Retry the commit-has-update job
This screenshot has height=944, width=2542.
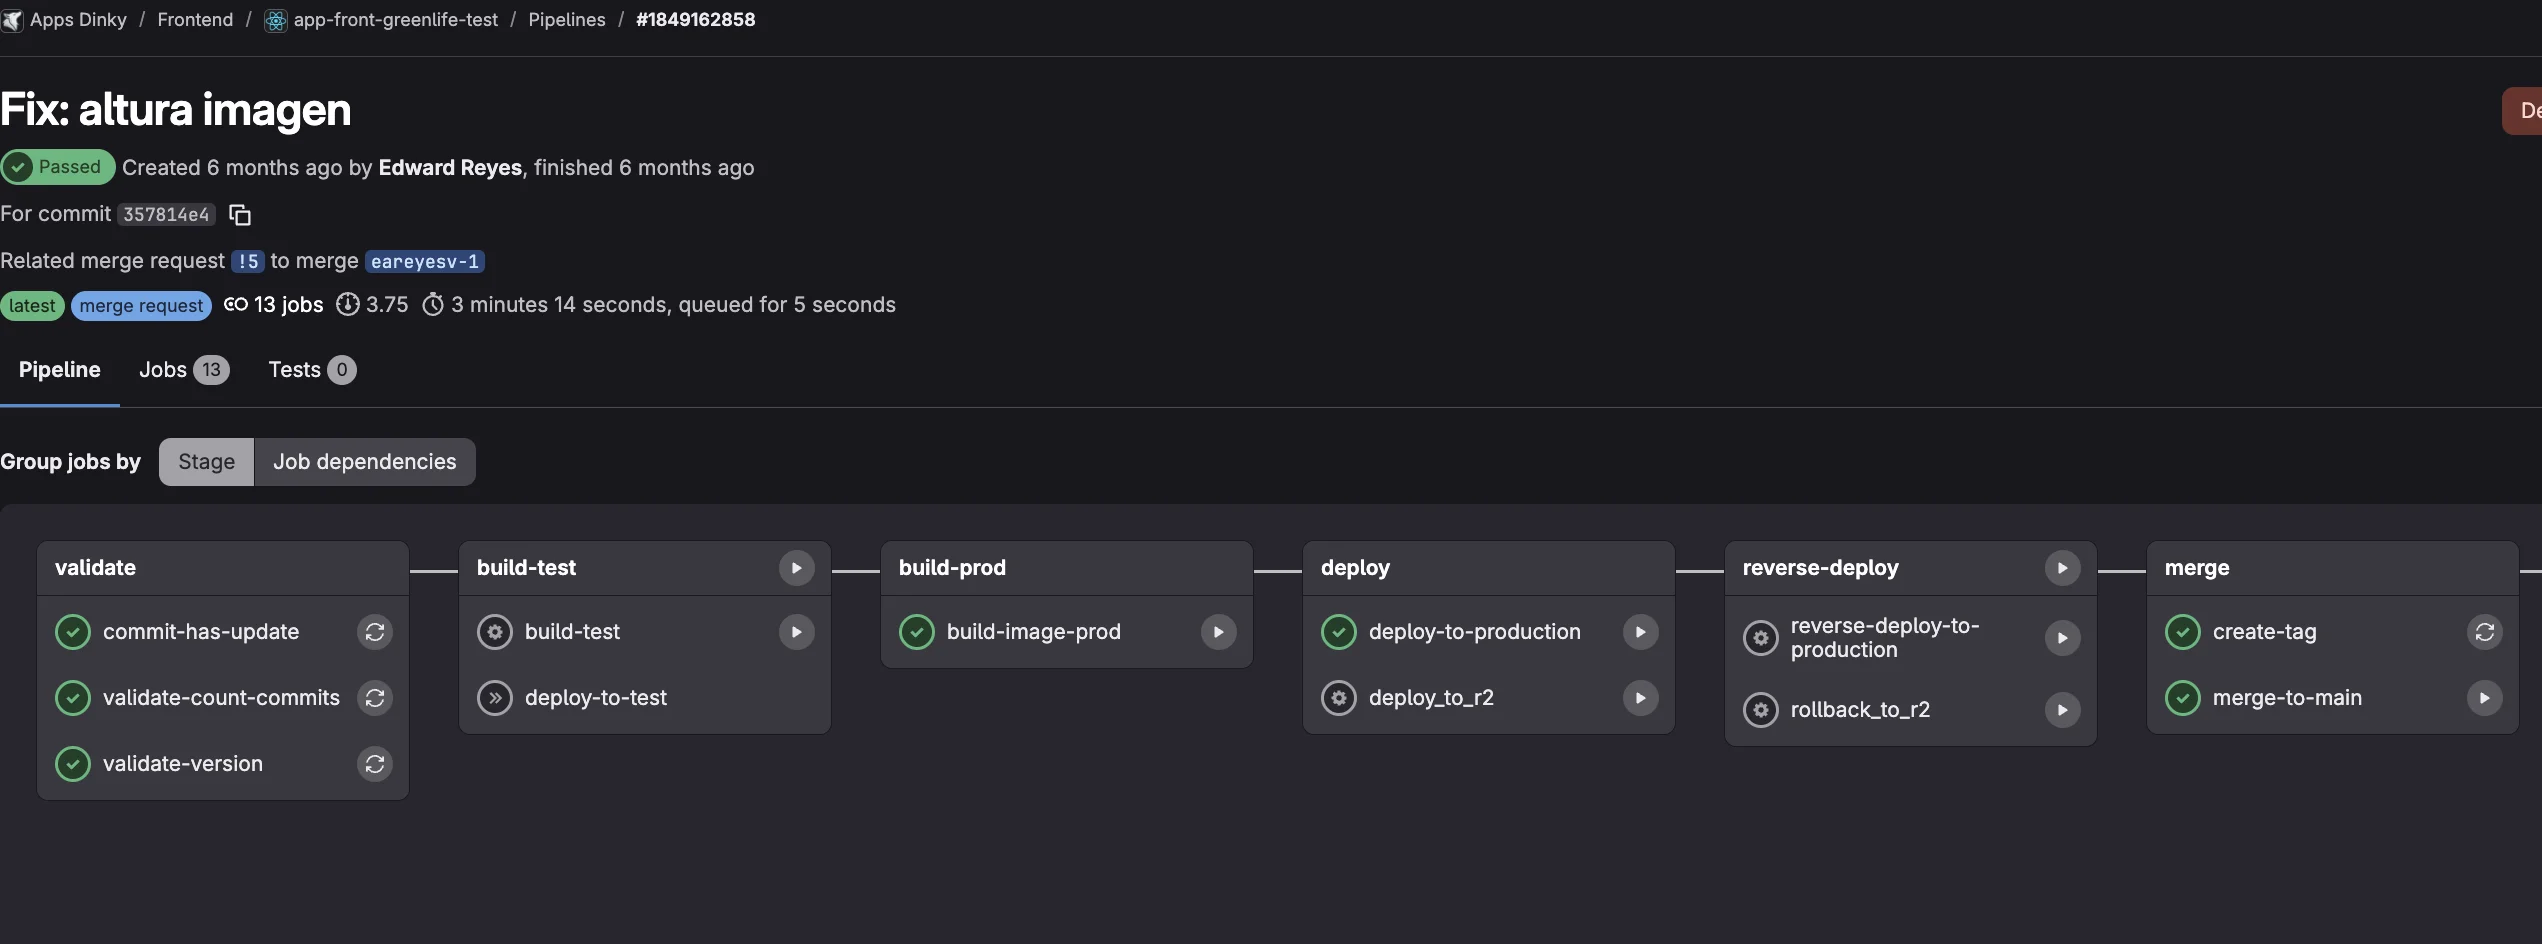click(x=374, y=632)
